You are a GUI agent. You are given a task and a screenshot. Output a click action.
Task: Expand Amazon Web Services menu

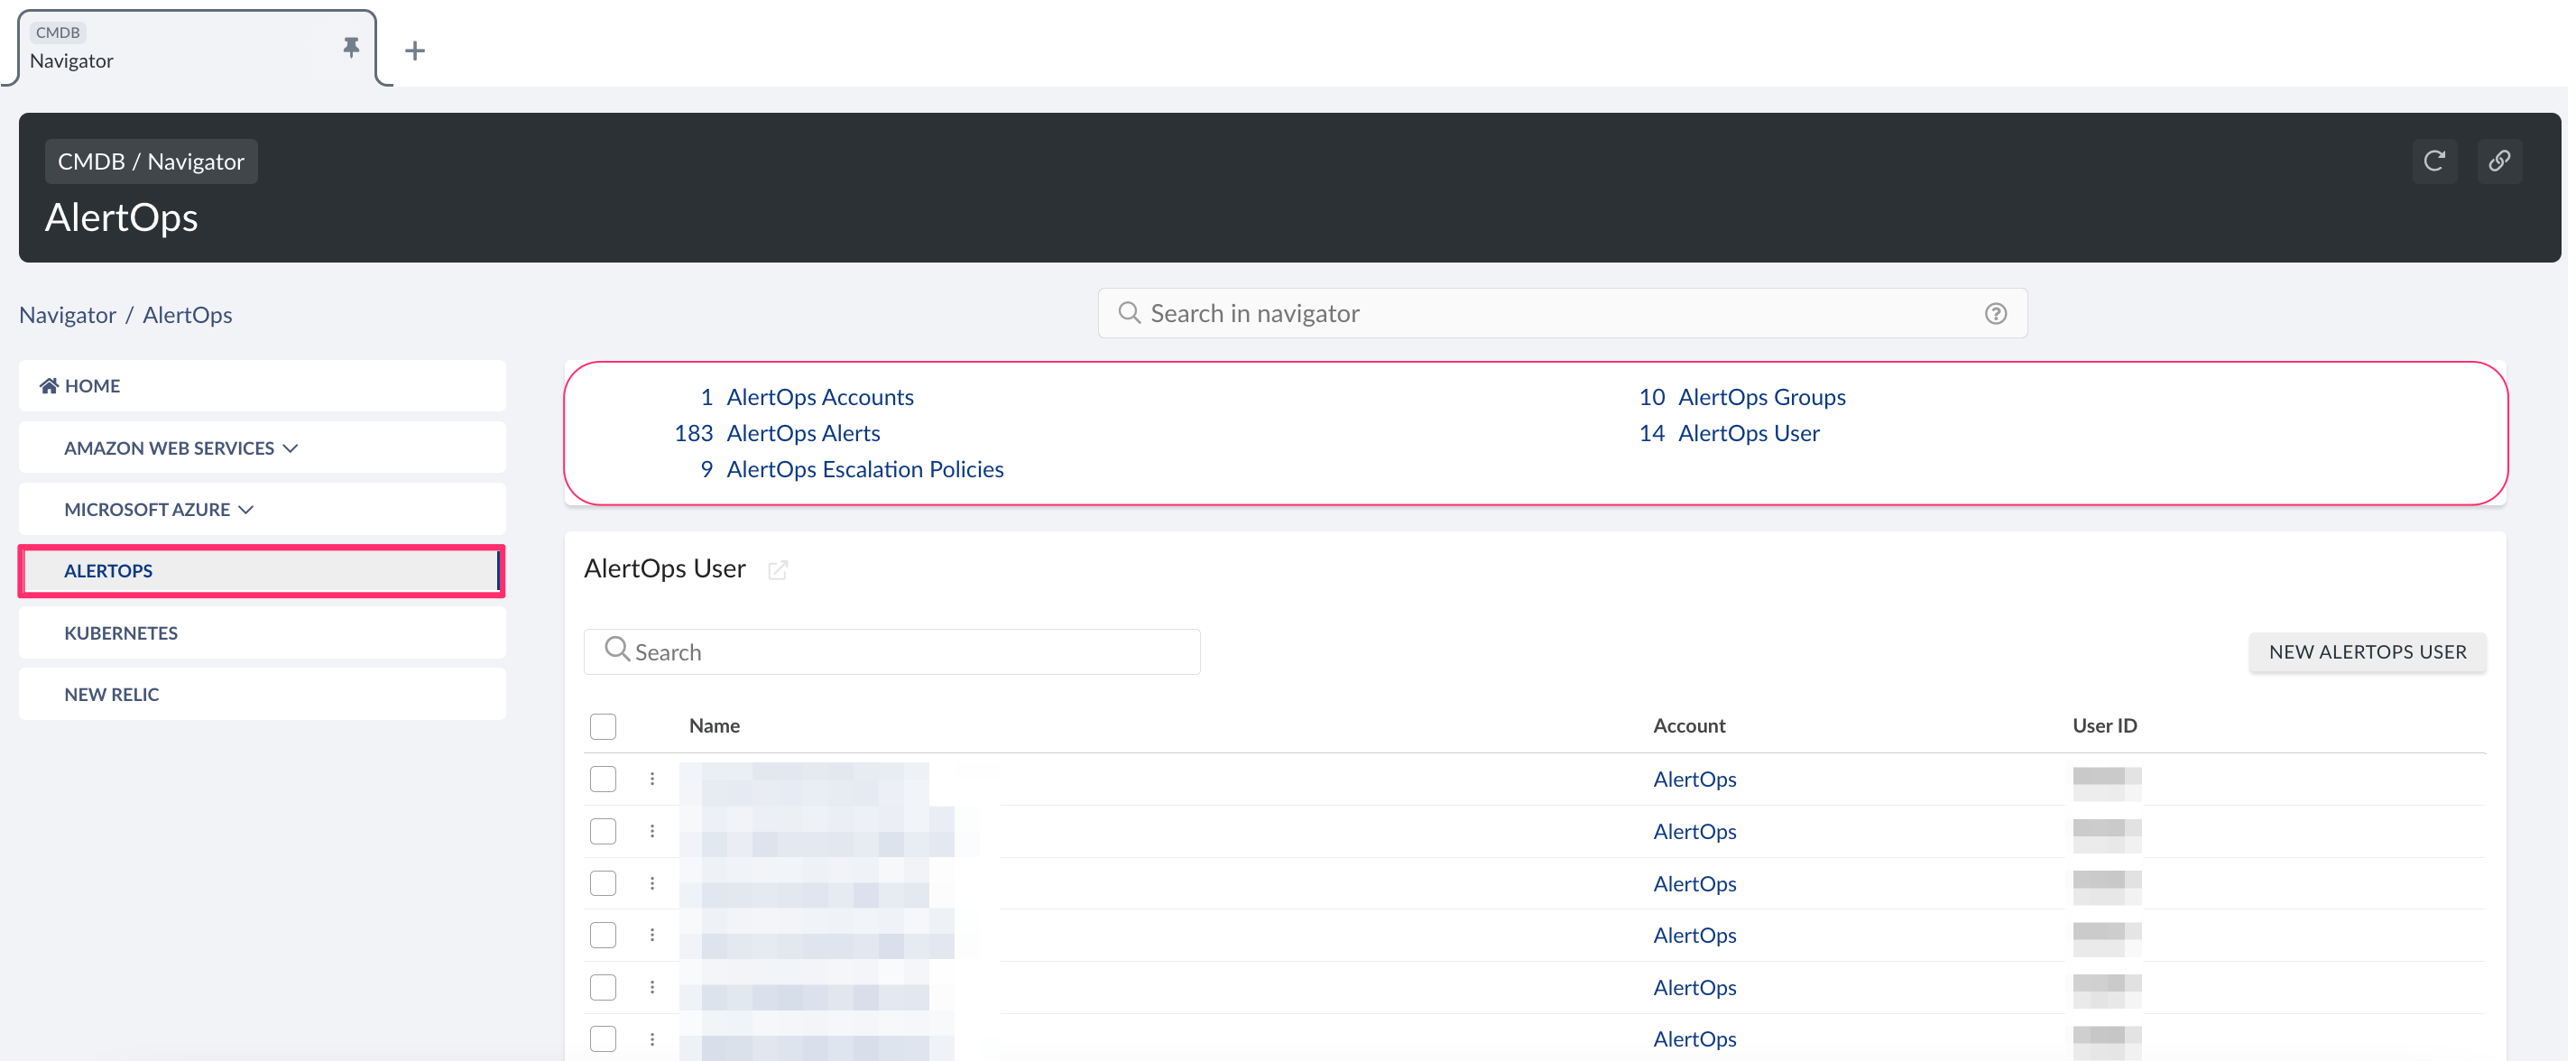point(181,448)
